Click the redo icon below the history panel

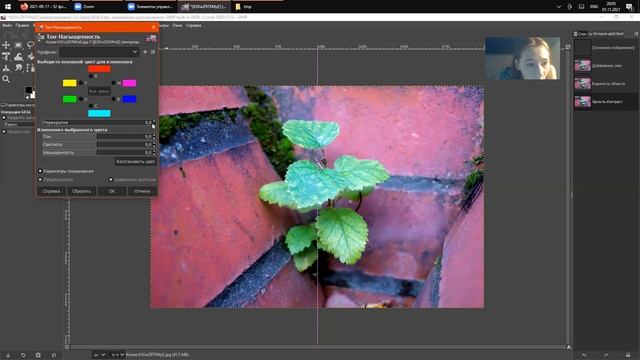click(x=606, y=355)
